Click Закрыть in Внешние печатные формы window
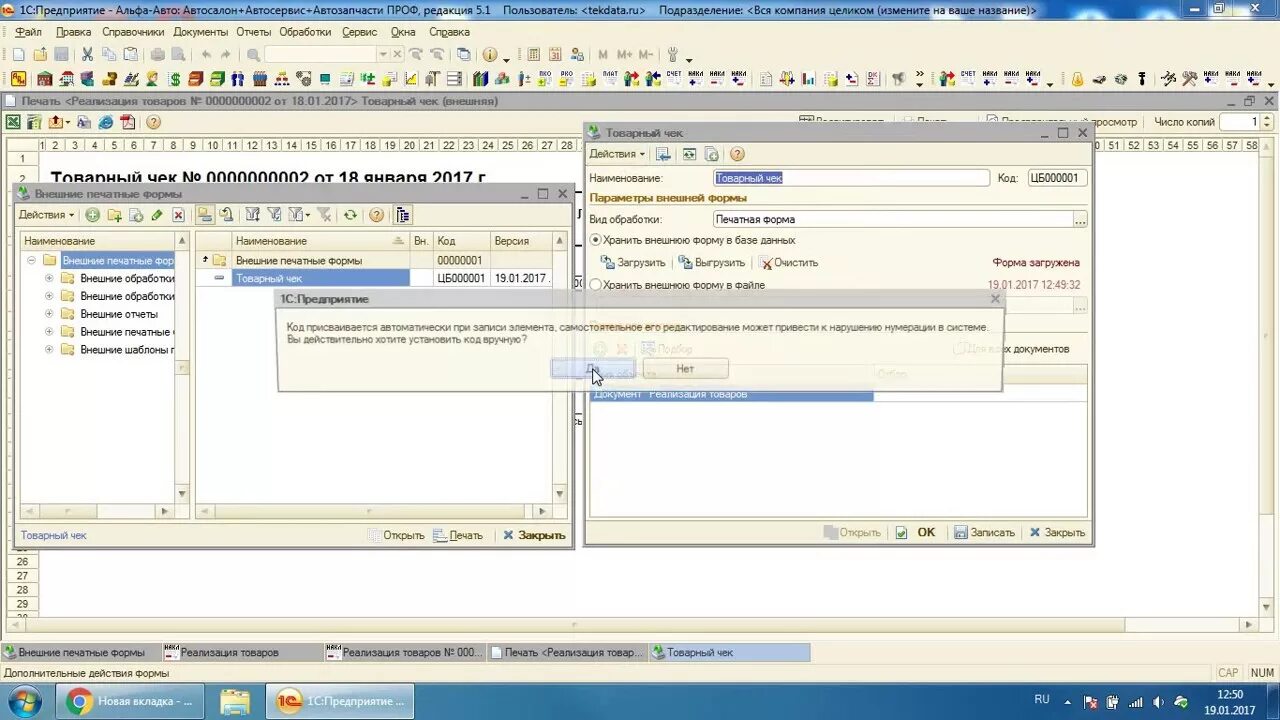The image size is (1280, 720). tap(534, 535)
